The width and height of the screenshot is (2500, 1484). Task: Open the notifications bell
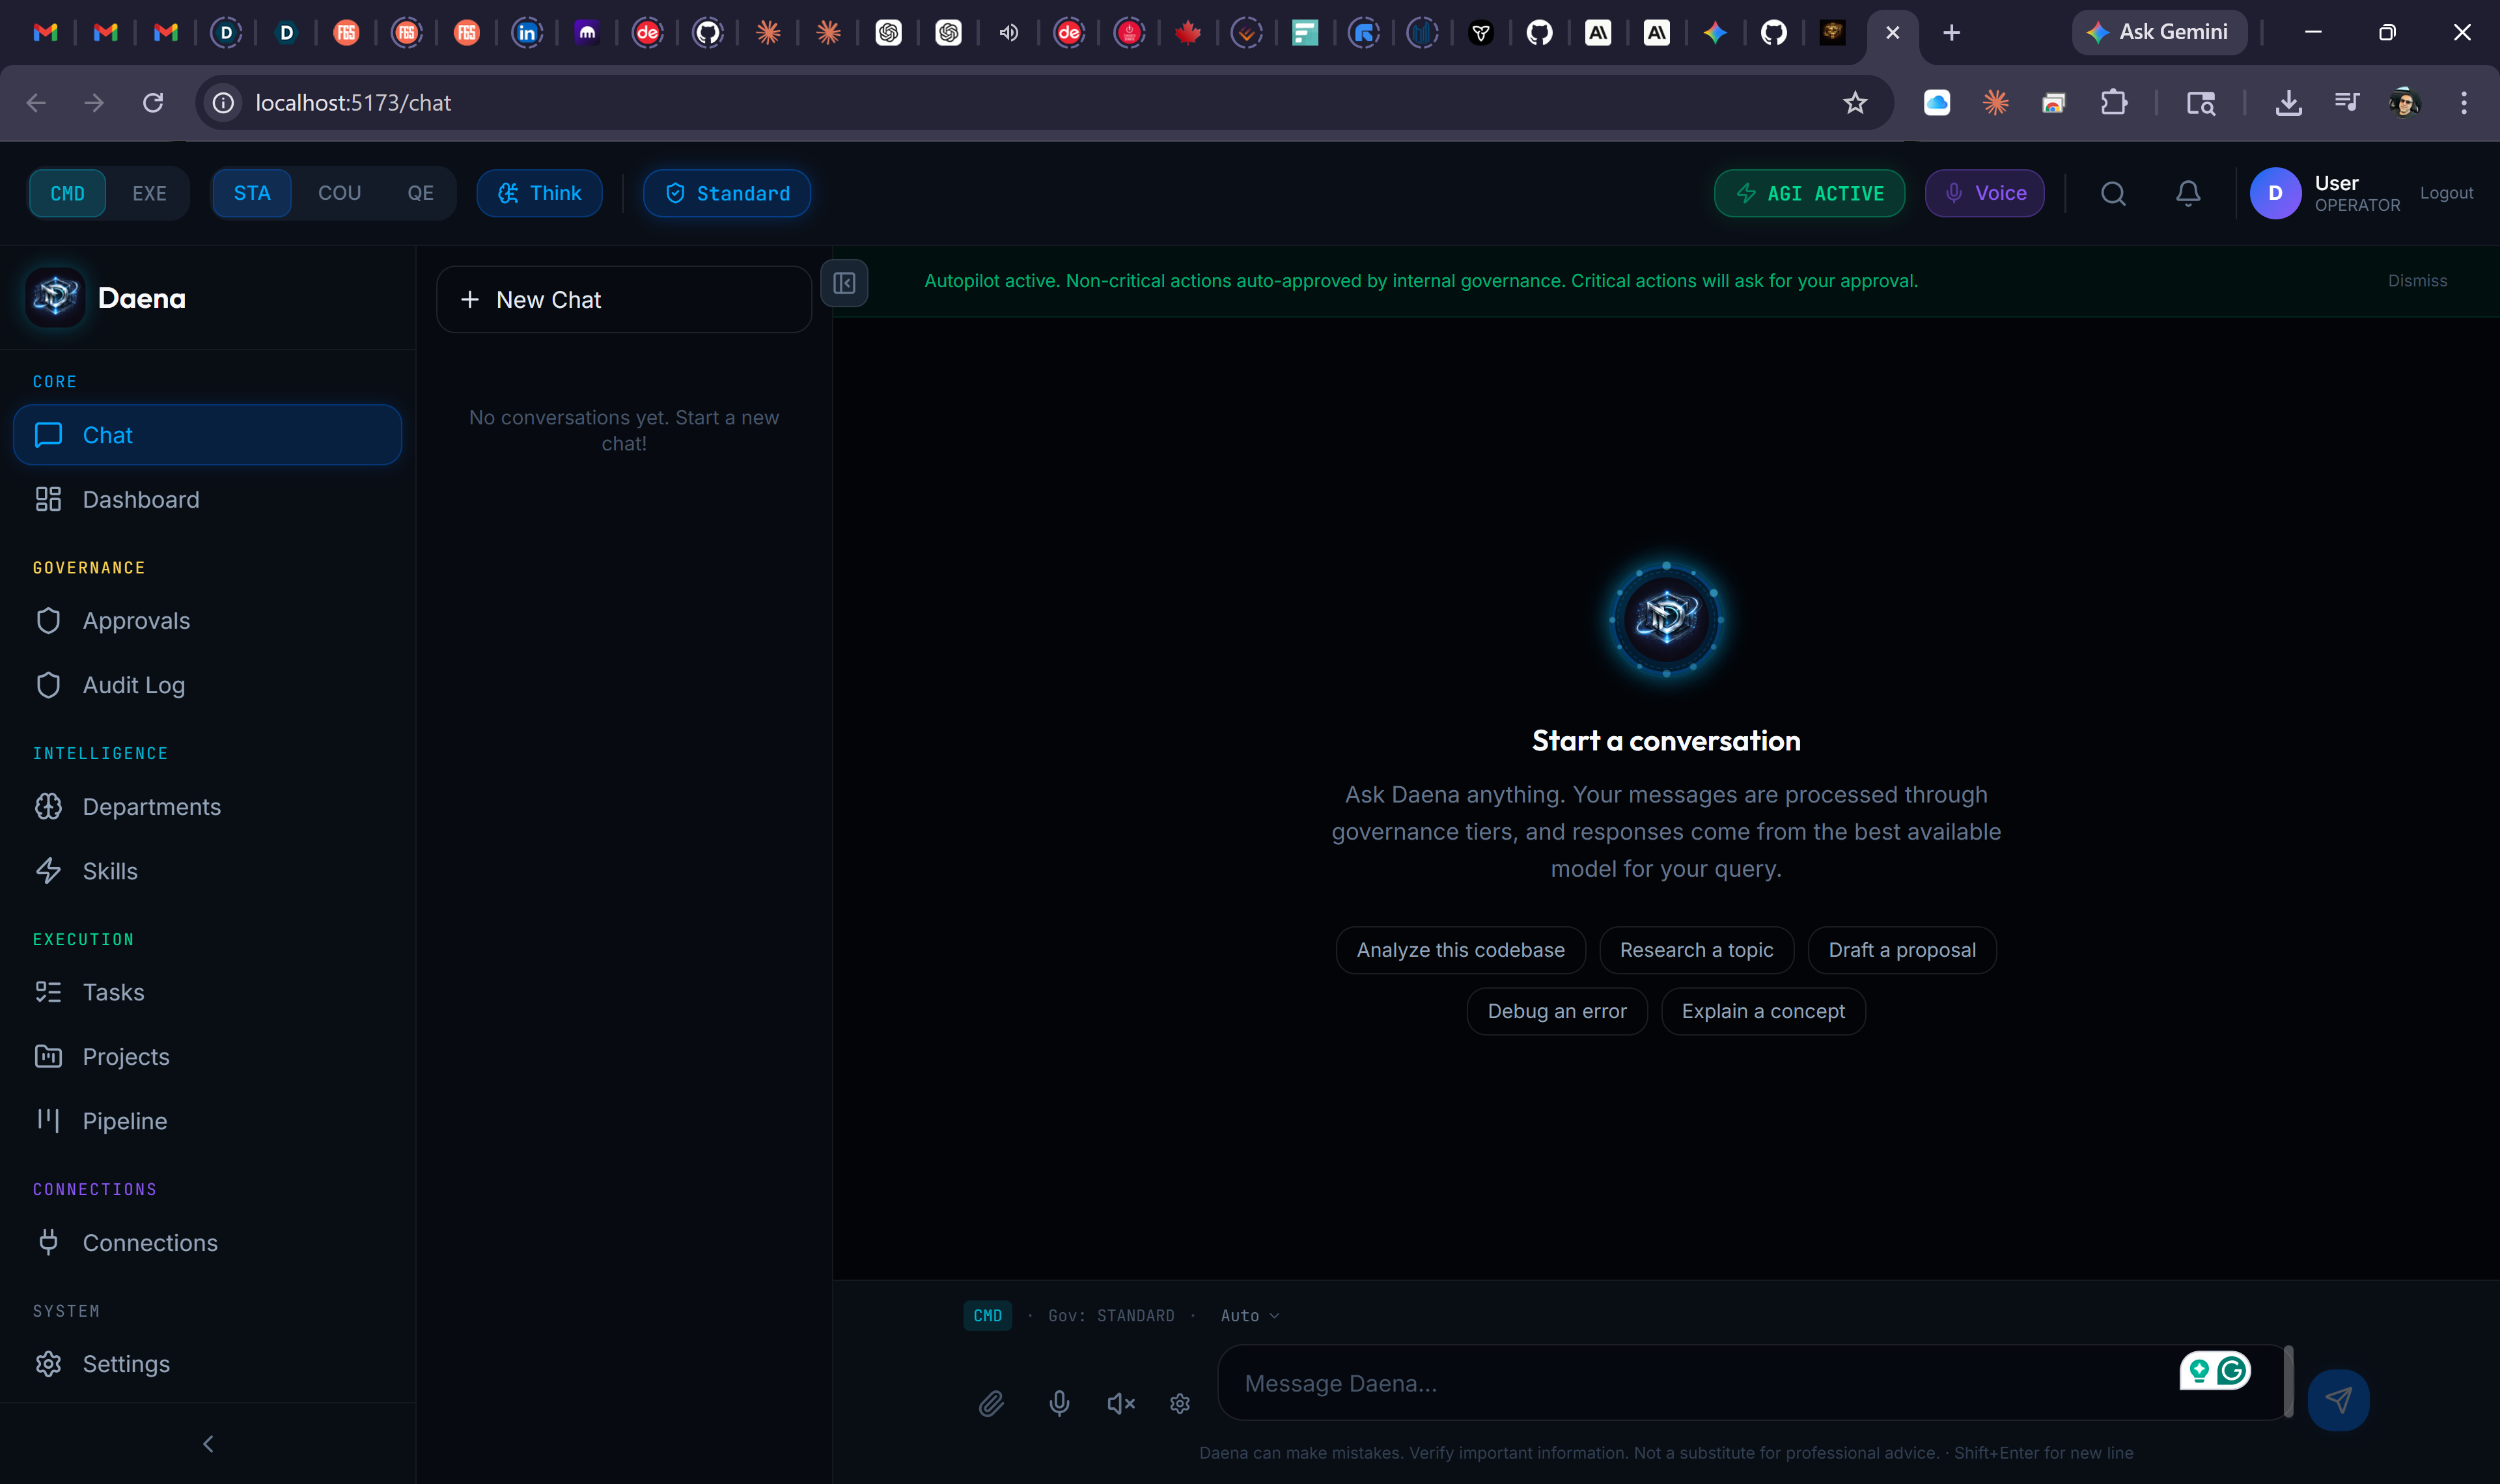point(2188,193)
